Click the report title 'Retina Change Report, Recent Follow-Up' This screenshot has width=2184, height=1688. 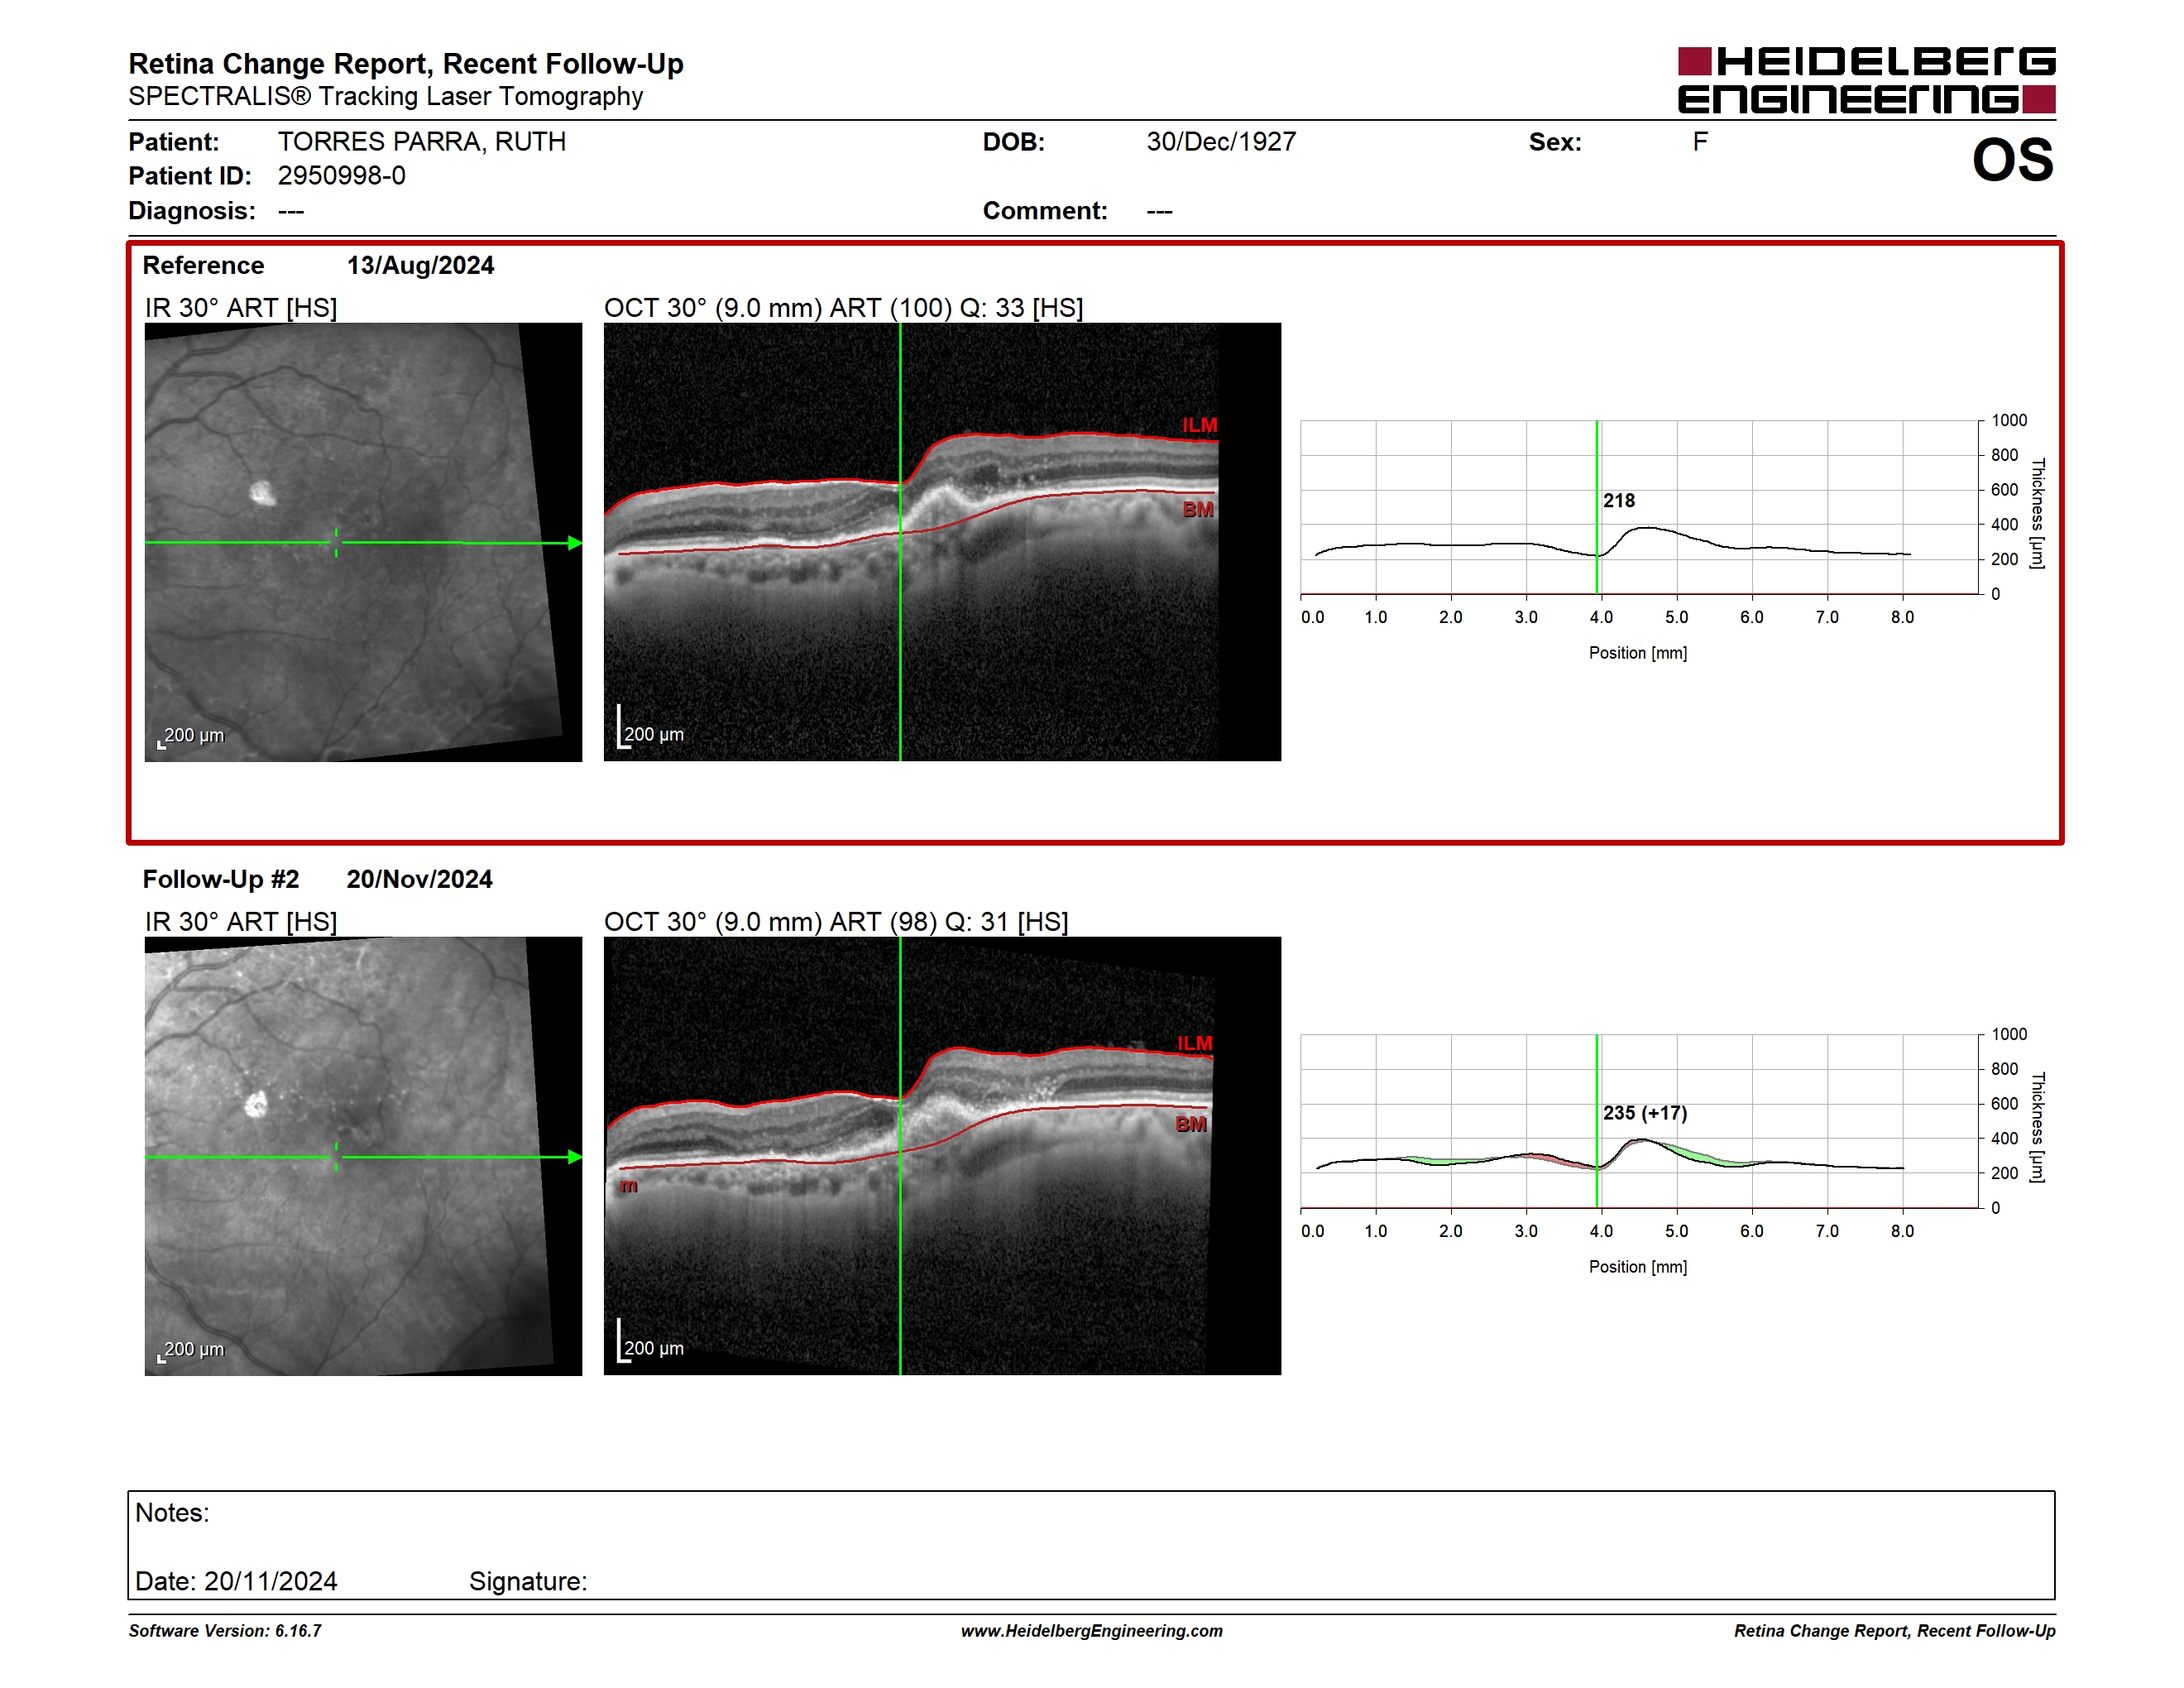[x=405, y=64]
